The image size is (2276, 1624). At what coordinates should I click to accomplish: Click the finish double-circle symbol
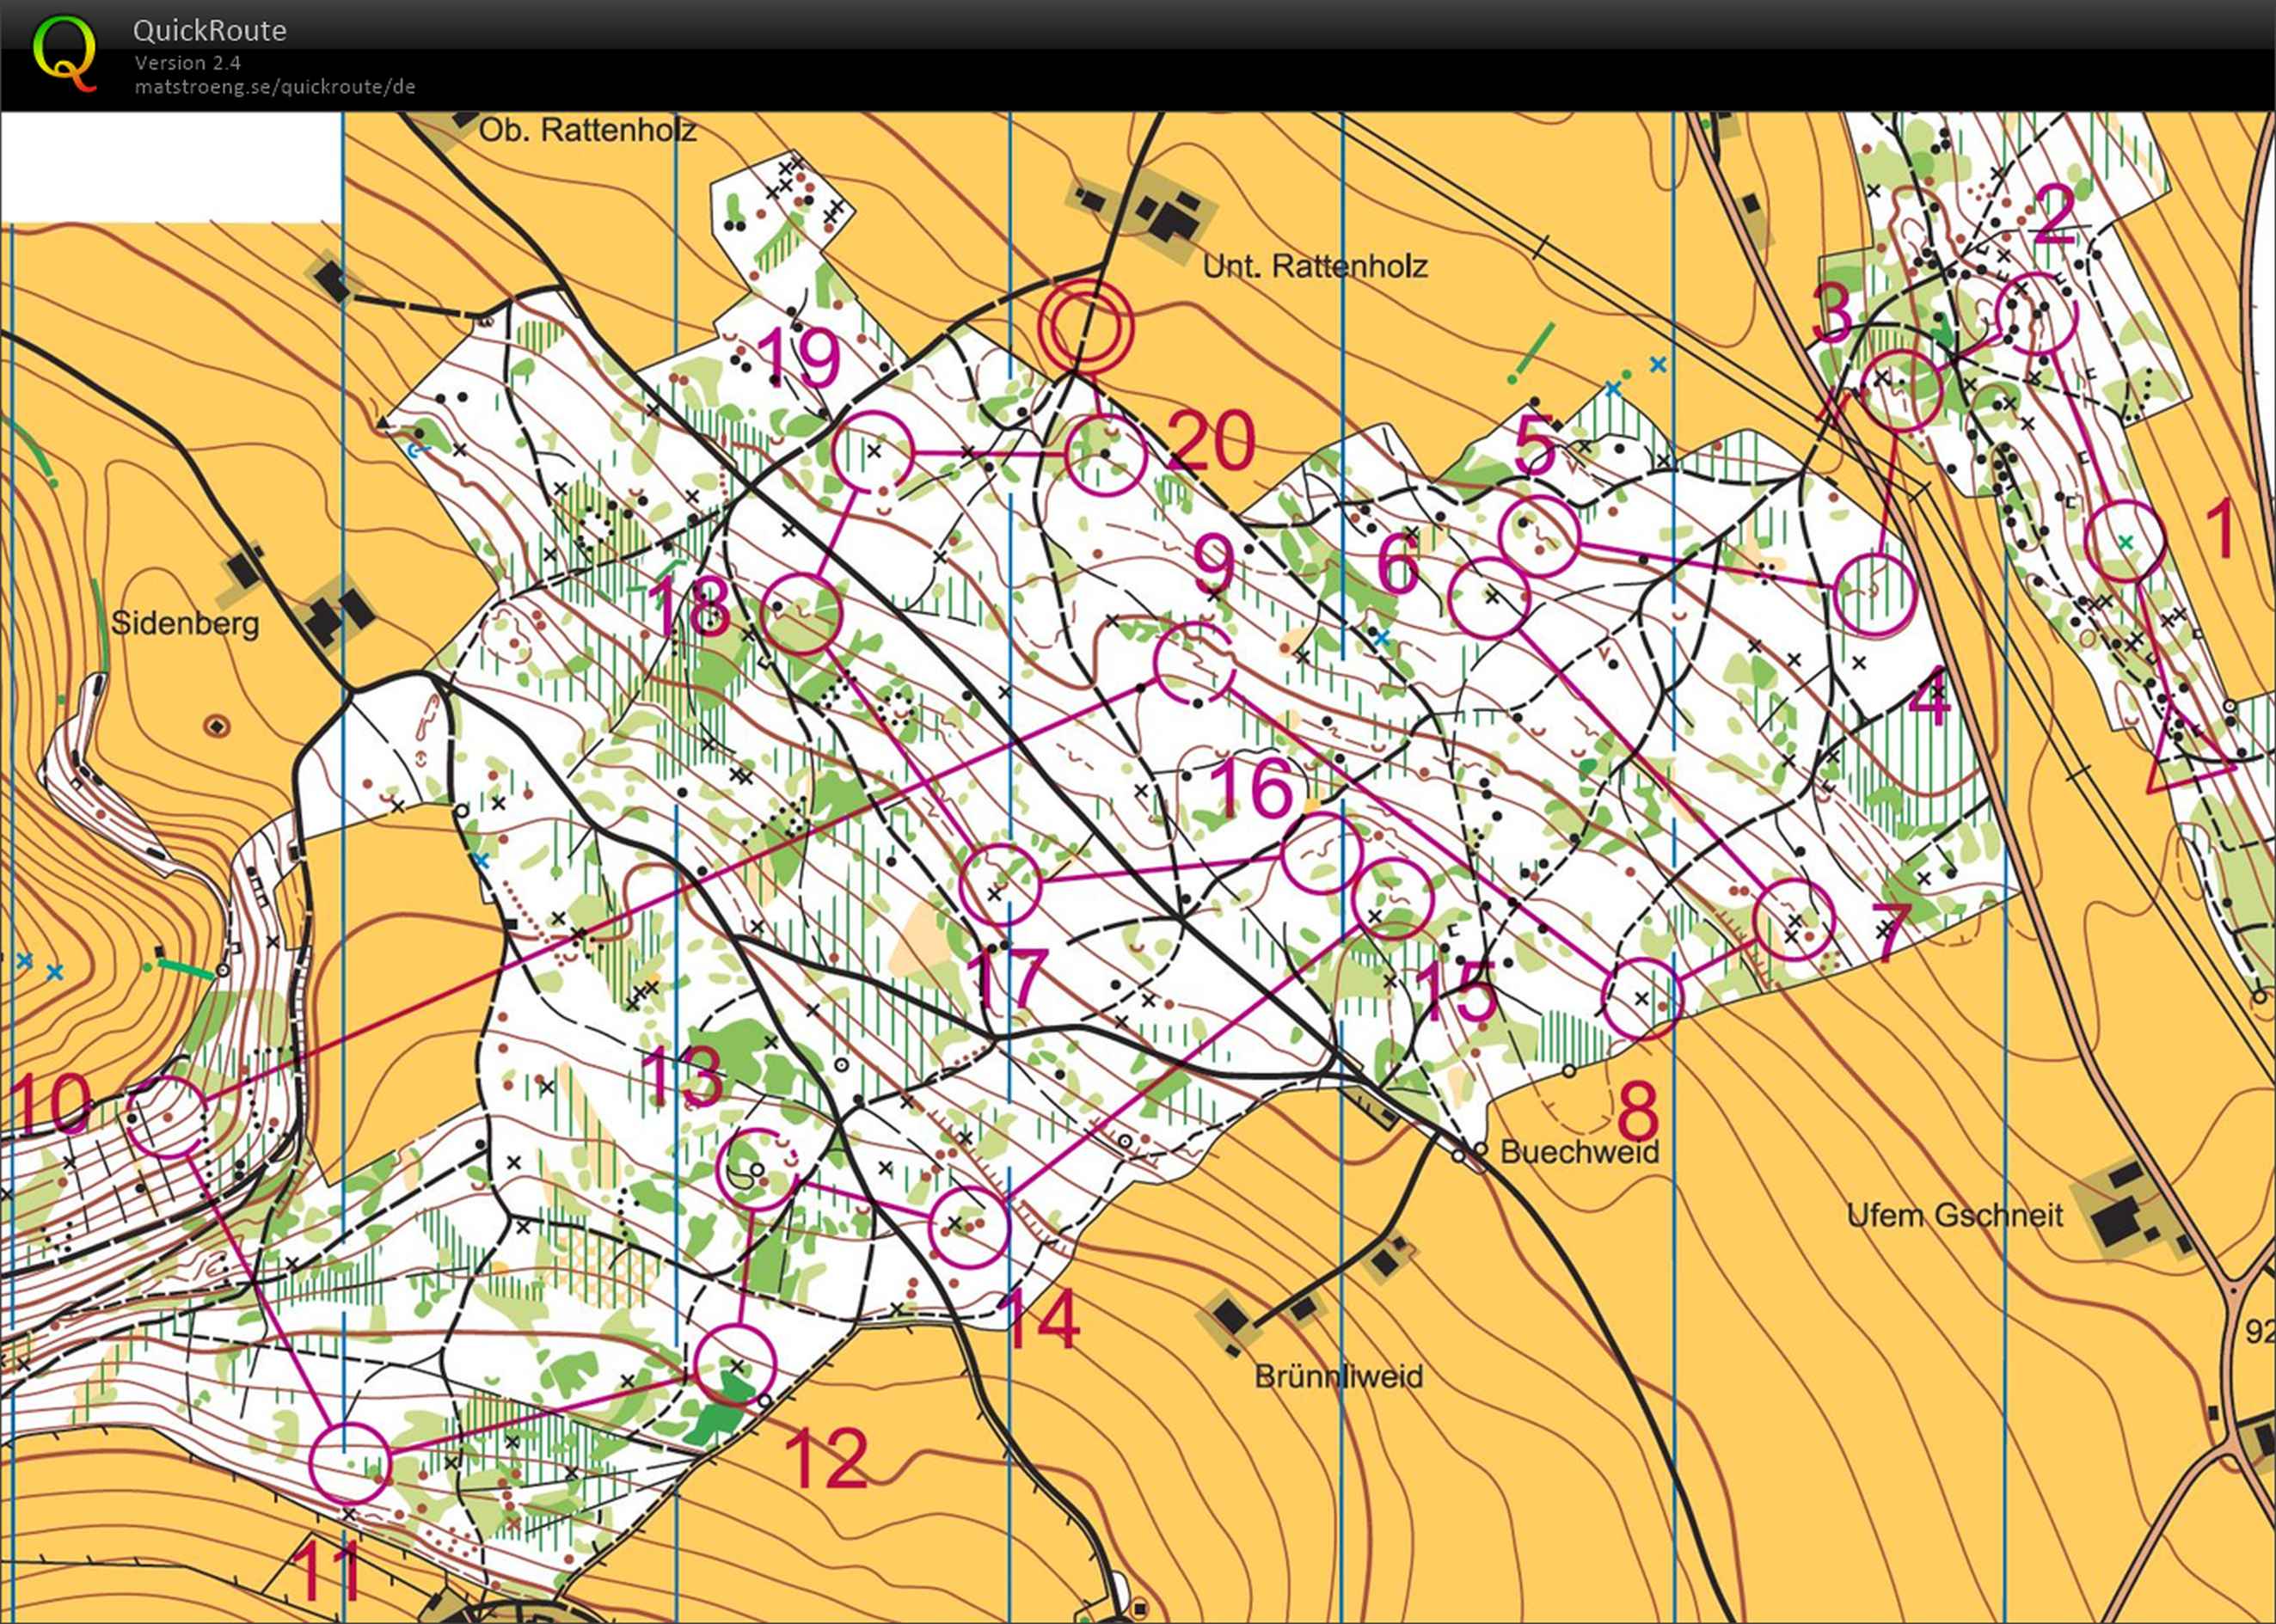pos(1085,325)
